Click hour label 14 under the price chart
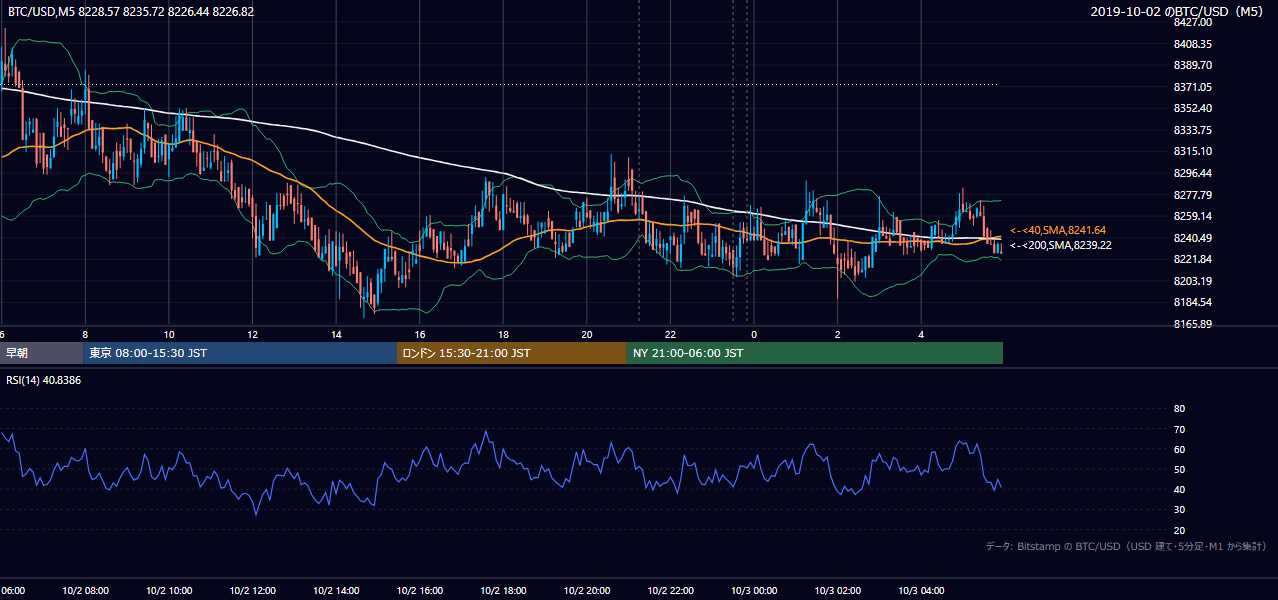 pos(336,335)
